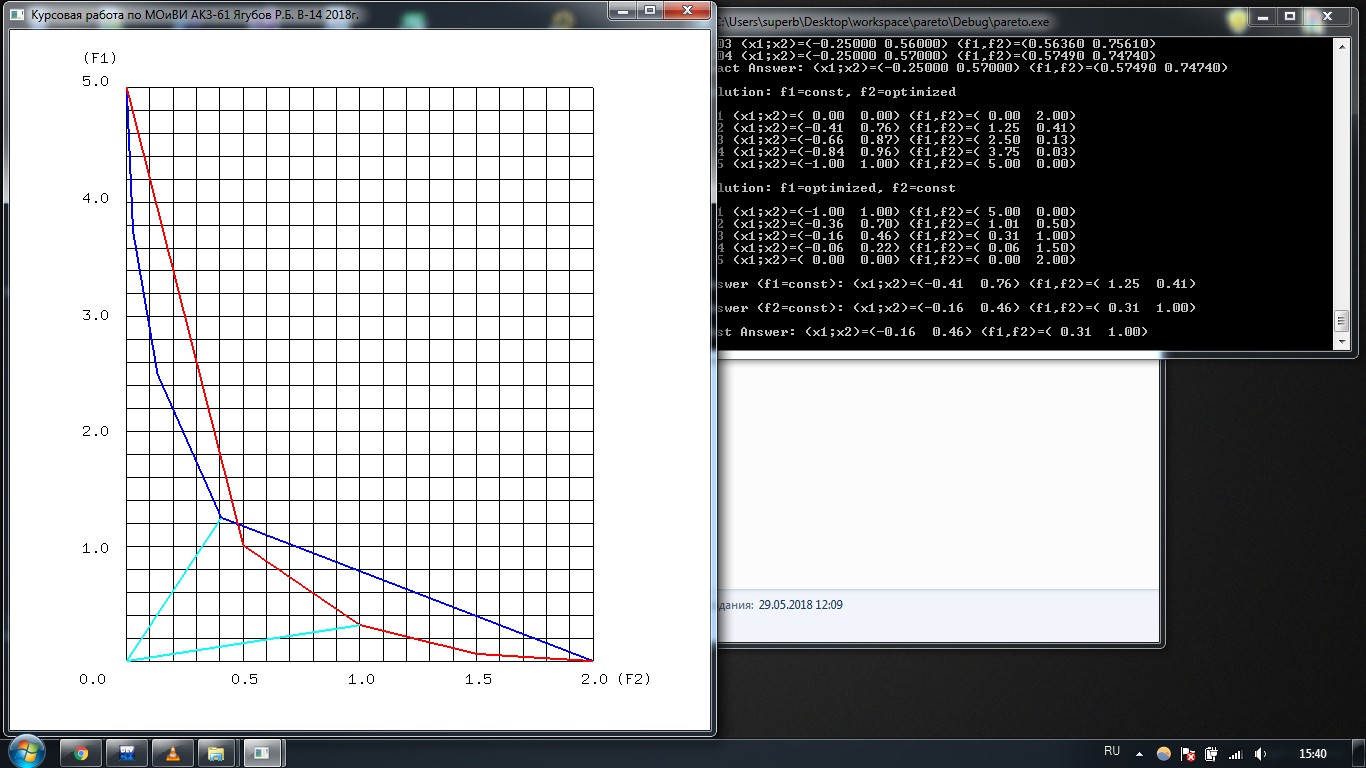1366x768 pixels.
Task: Click the console scrollbar down arrow
Action: pyautogui.click(x=1342, y=341)
